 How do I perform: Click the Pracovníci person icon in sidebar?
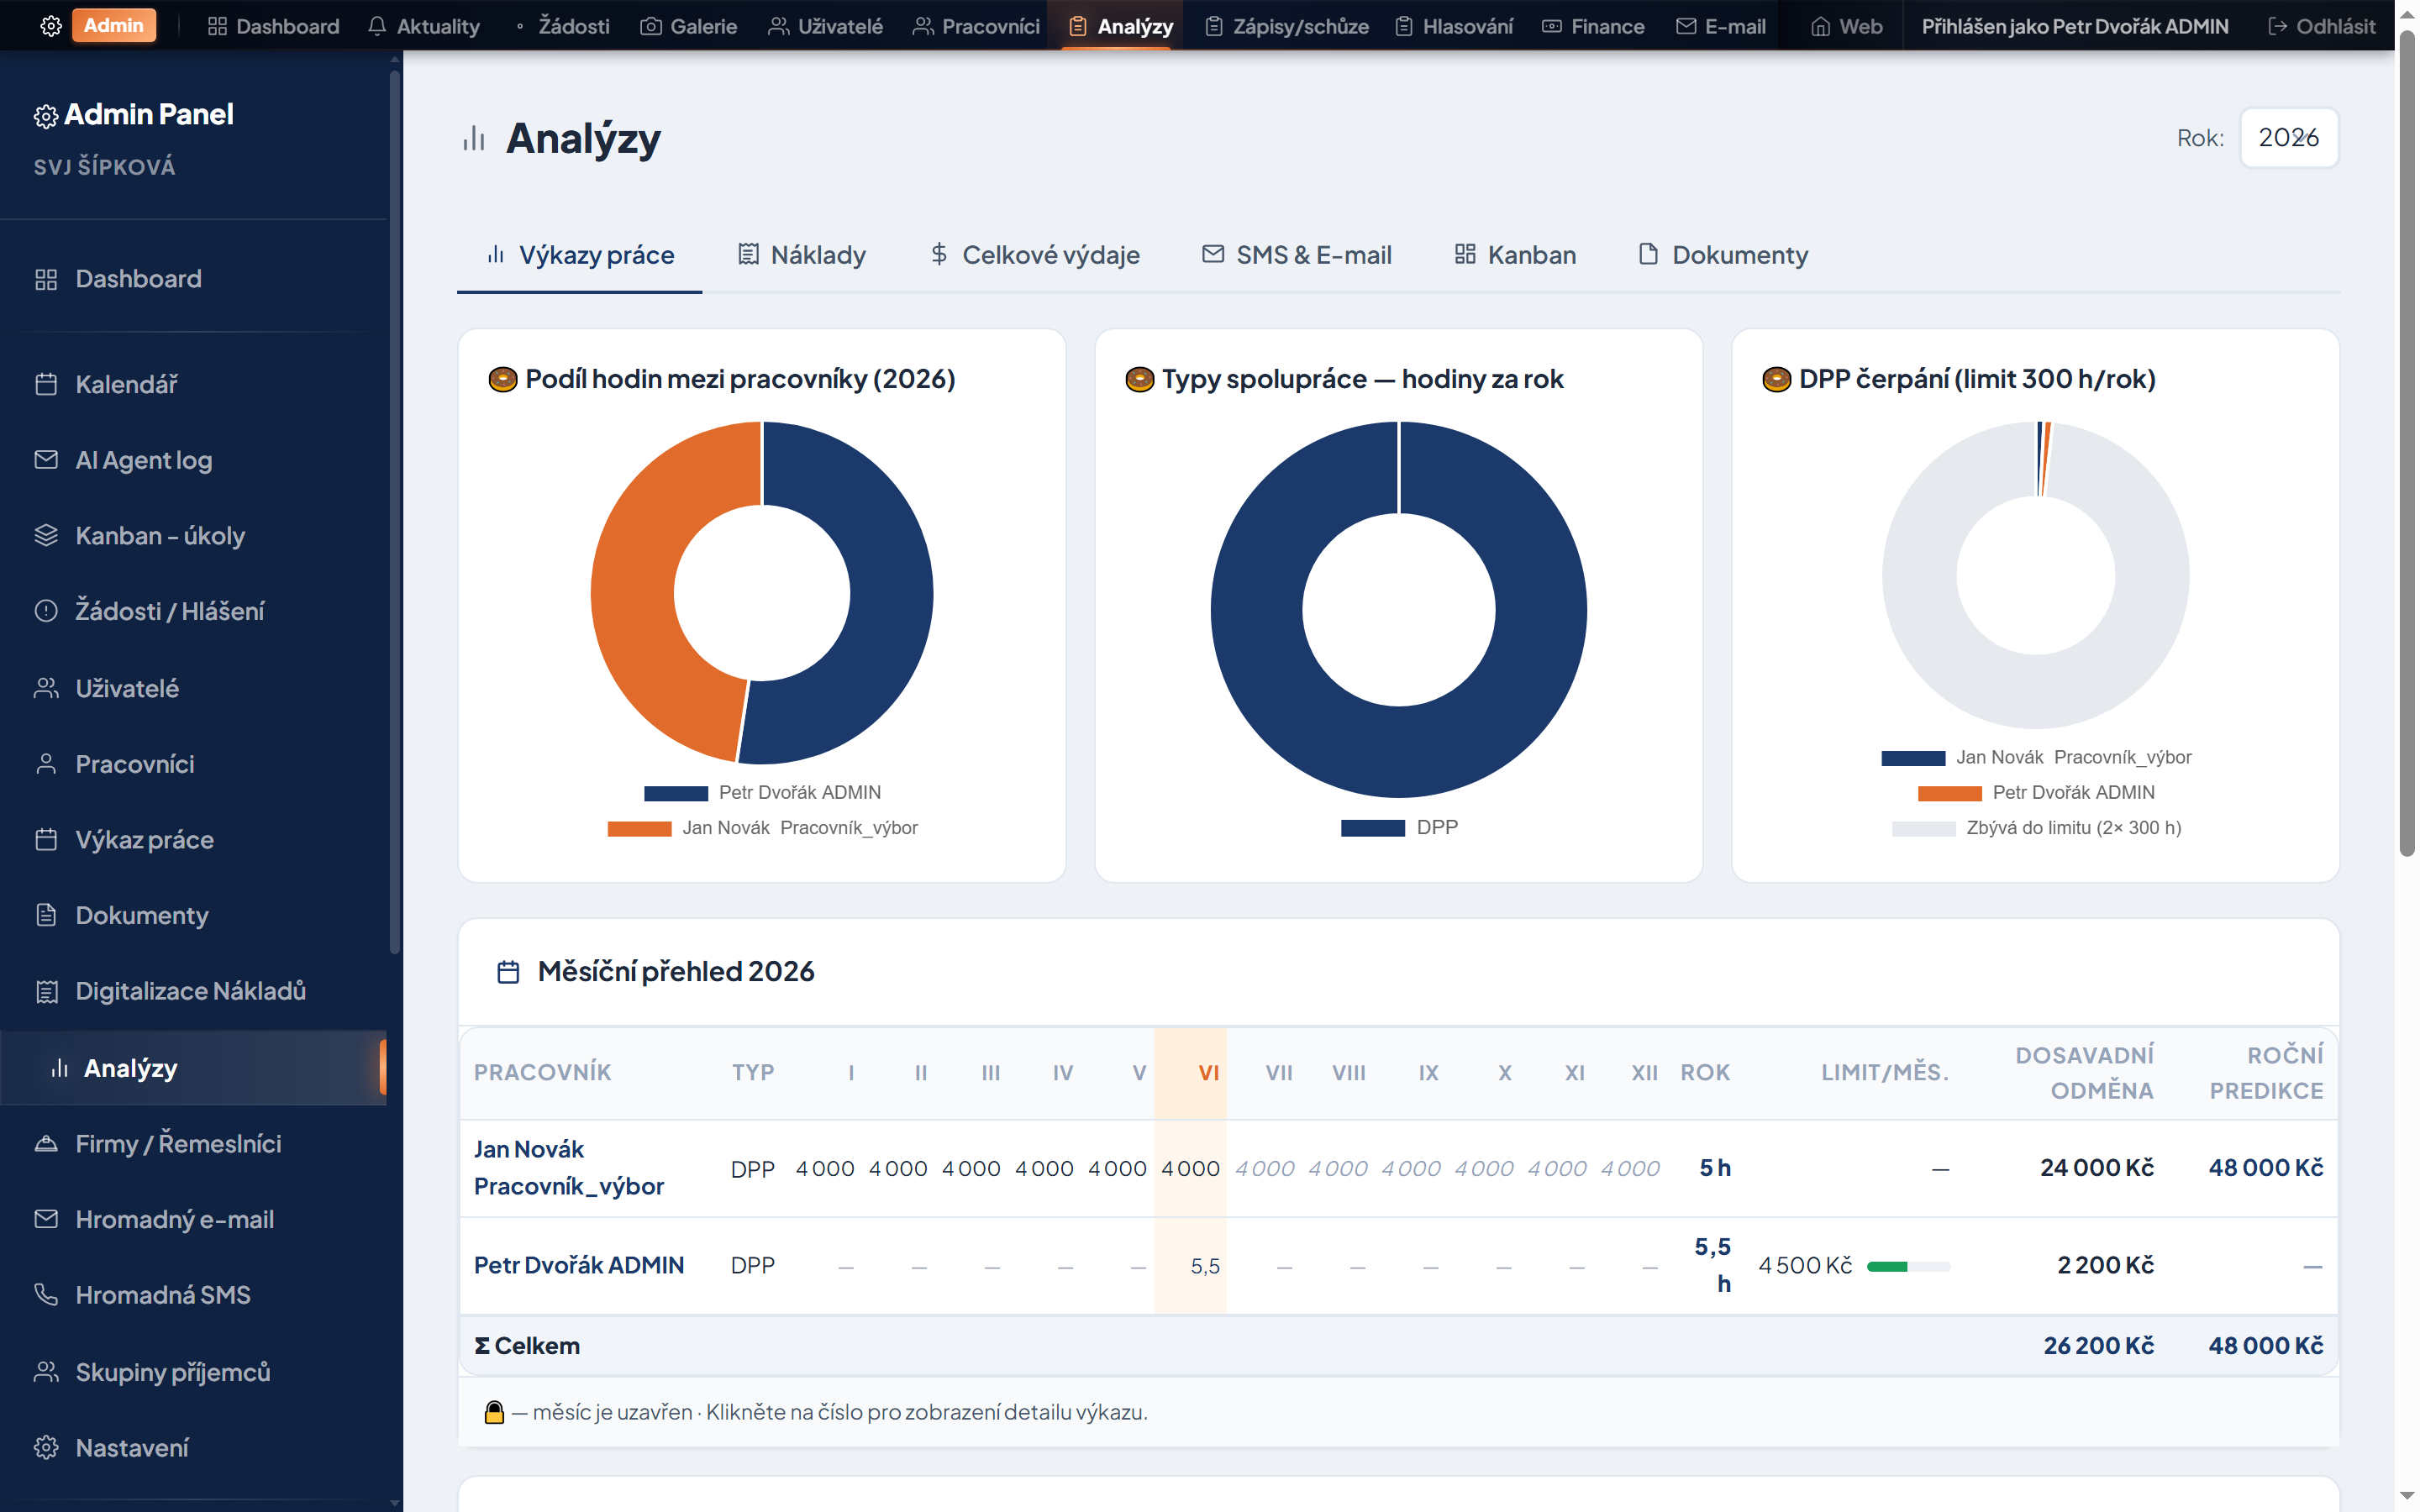(46, 764)
